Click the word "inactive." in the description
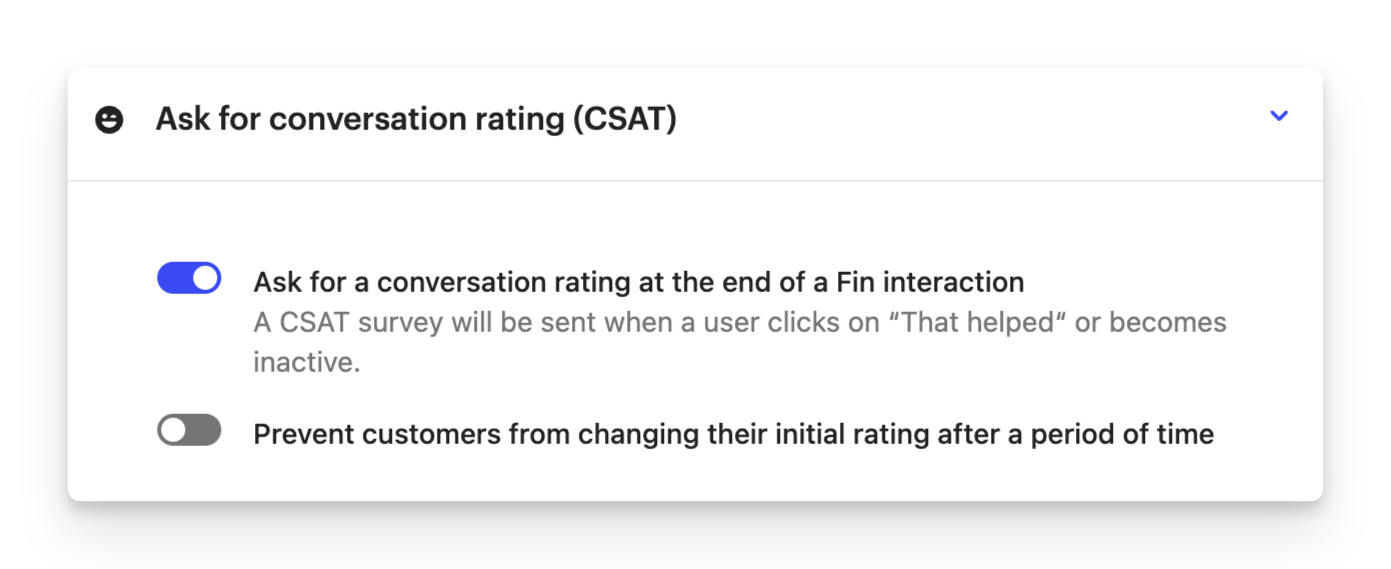Screen dimensions: 1391x569 (306, 362)
